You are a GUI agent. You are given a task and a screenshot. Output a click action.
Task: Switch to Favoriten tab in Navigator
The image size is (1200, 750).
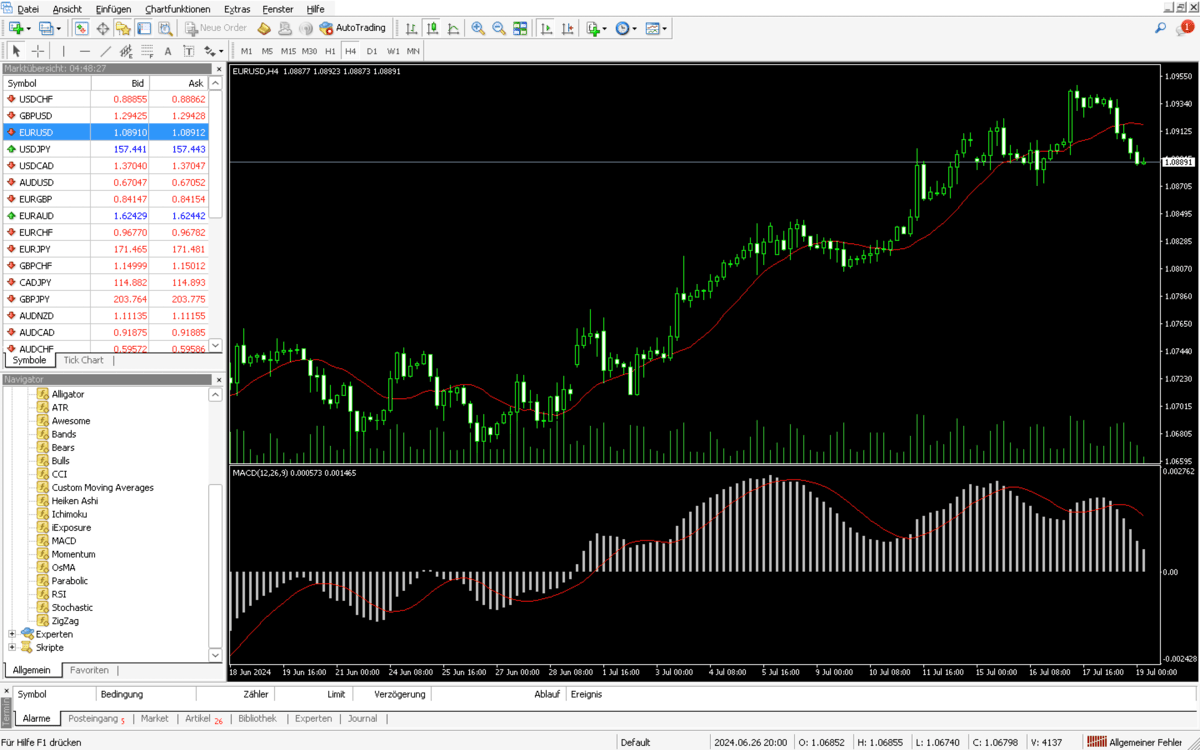coord(89,670)
